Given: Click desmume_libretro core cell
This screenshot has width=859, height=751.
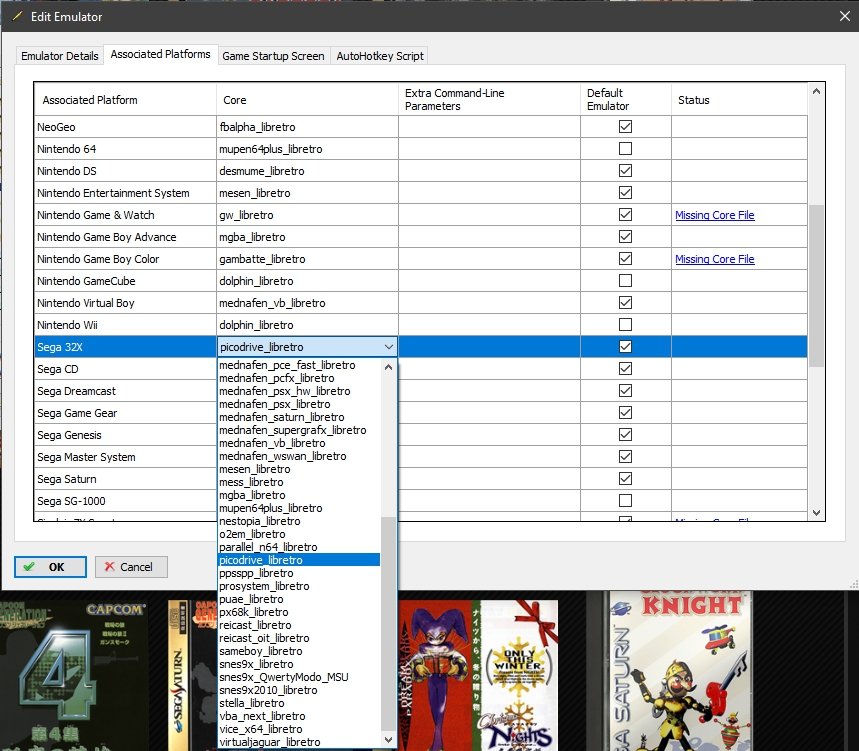Looking at the screenshot, I should click(307, 171).
